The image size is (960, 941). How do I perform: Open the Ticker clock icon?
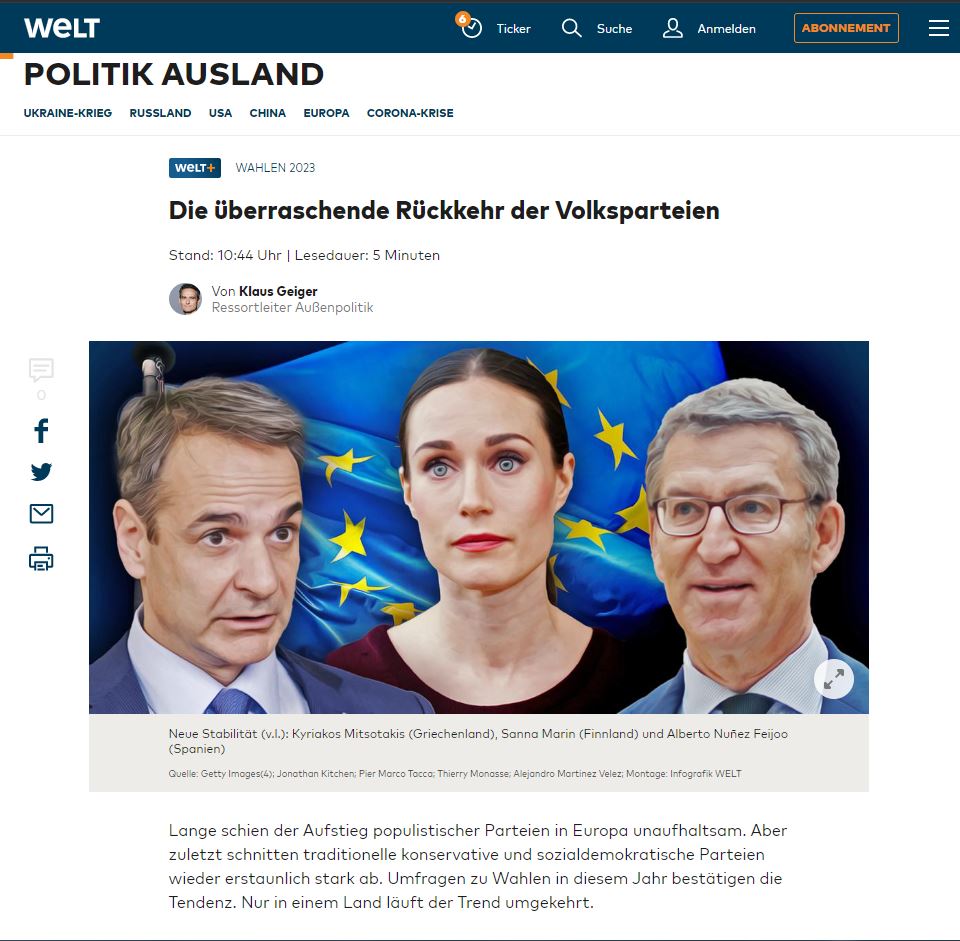(471, 28)
